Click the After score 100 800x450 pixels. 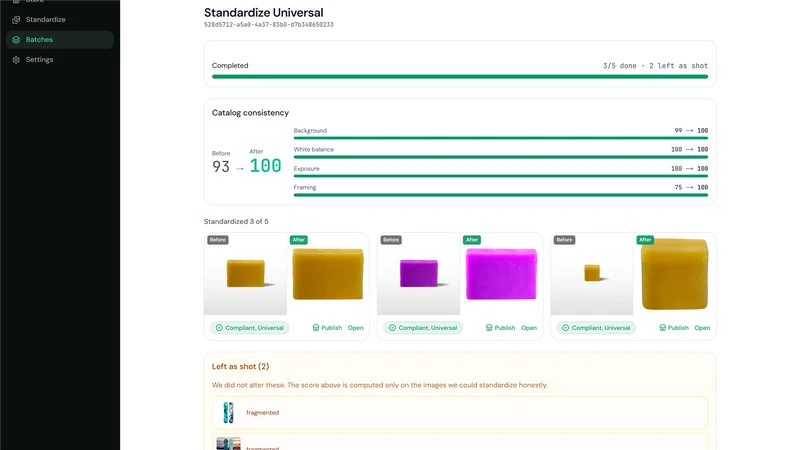tap(265, 166)
